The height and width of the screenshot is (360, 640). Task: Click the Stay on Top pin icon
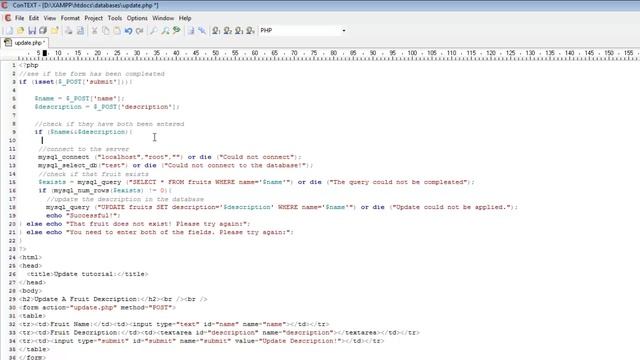point(202,31)
